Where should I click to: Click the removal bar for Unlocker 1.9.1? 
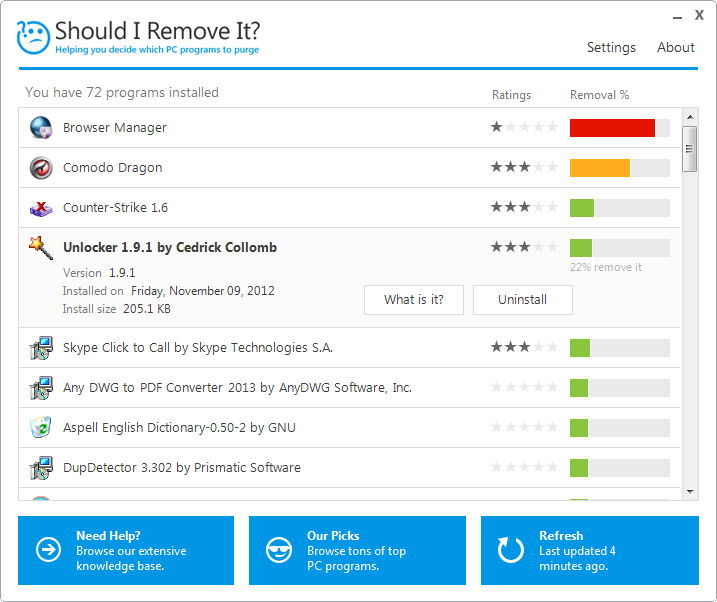pyautogui.click(x=620, y=248)
